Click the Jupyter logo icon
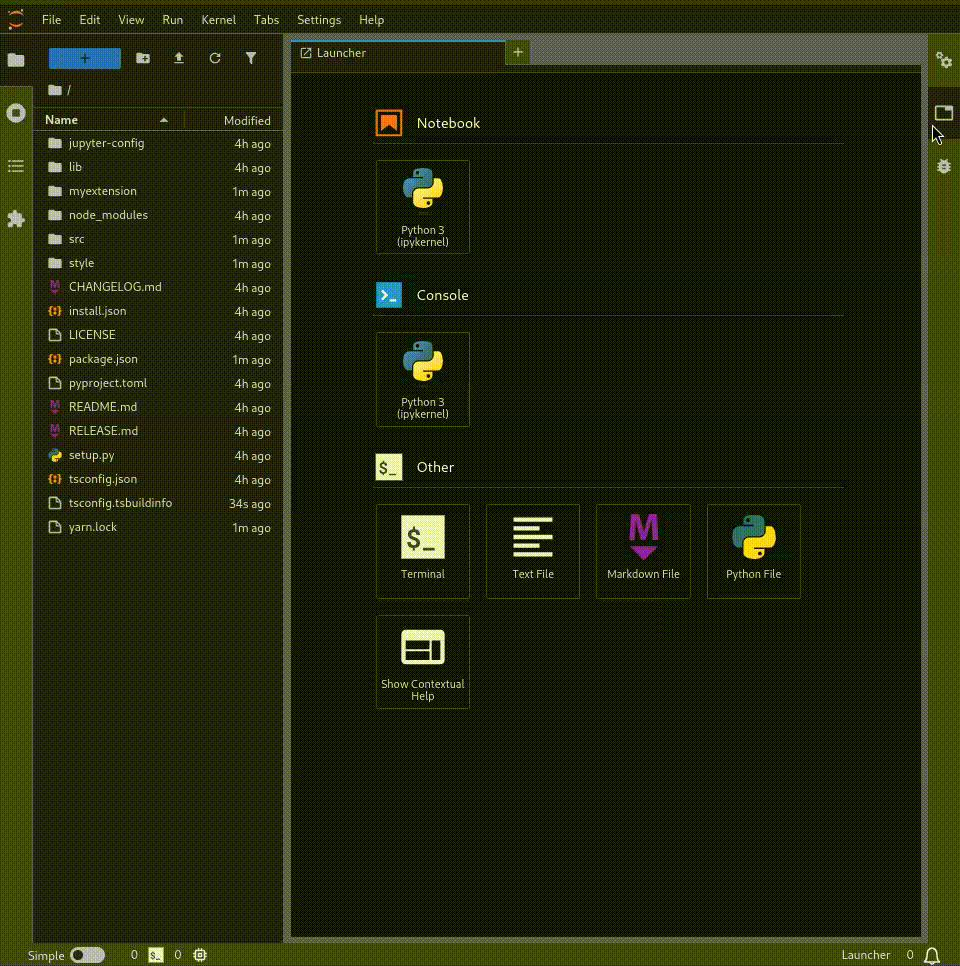This screenshot has width=960, height=966. pyautogui.click(x=16, y=19)
